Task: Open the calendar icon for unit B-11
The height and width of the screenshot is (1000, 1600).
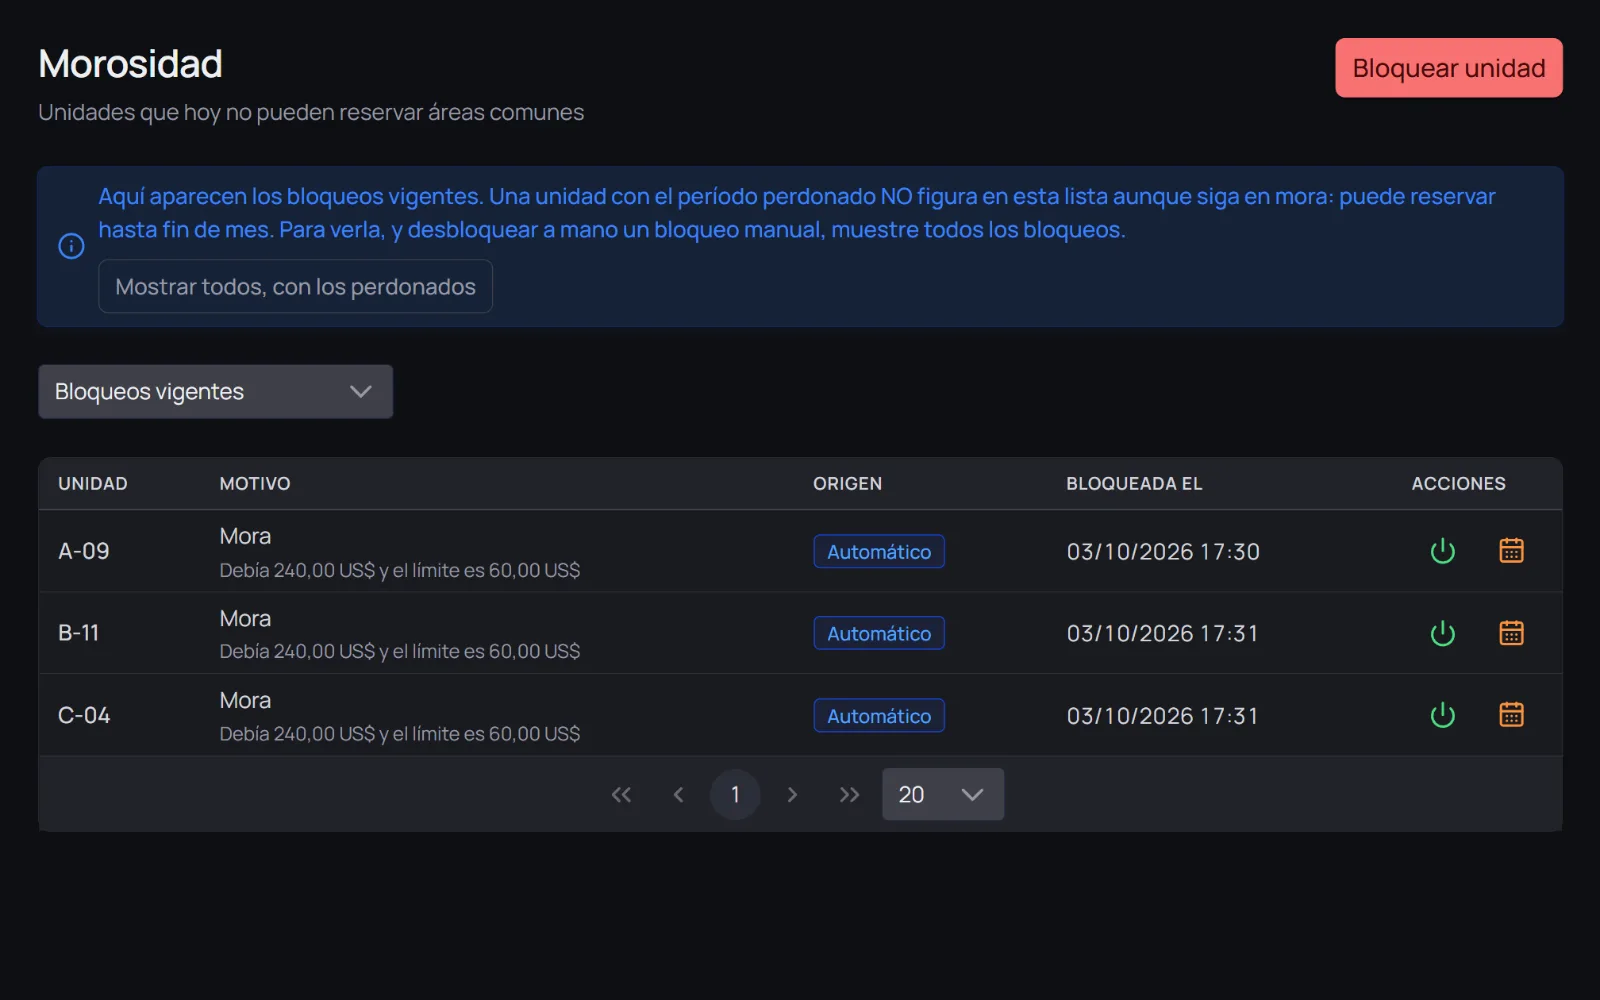Action: click(x=1511, y=633)
